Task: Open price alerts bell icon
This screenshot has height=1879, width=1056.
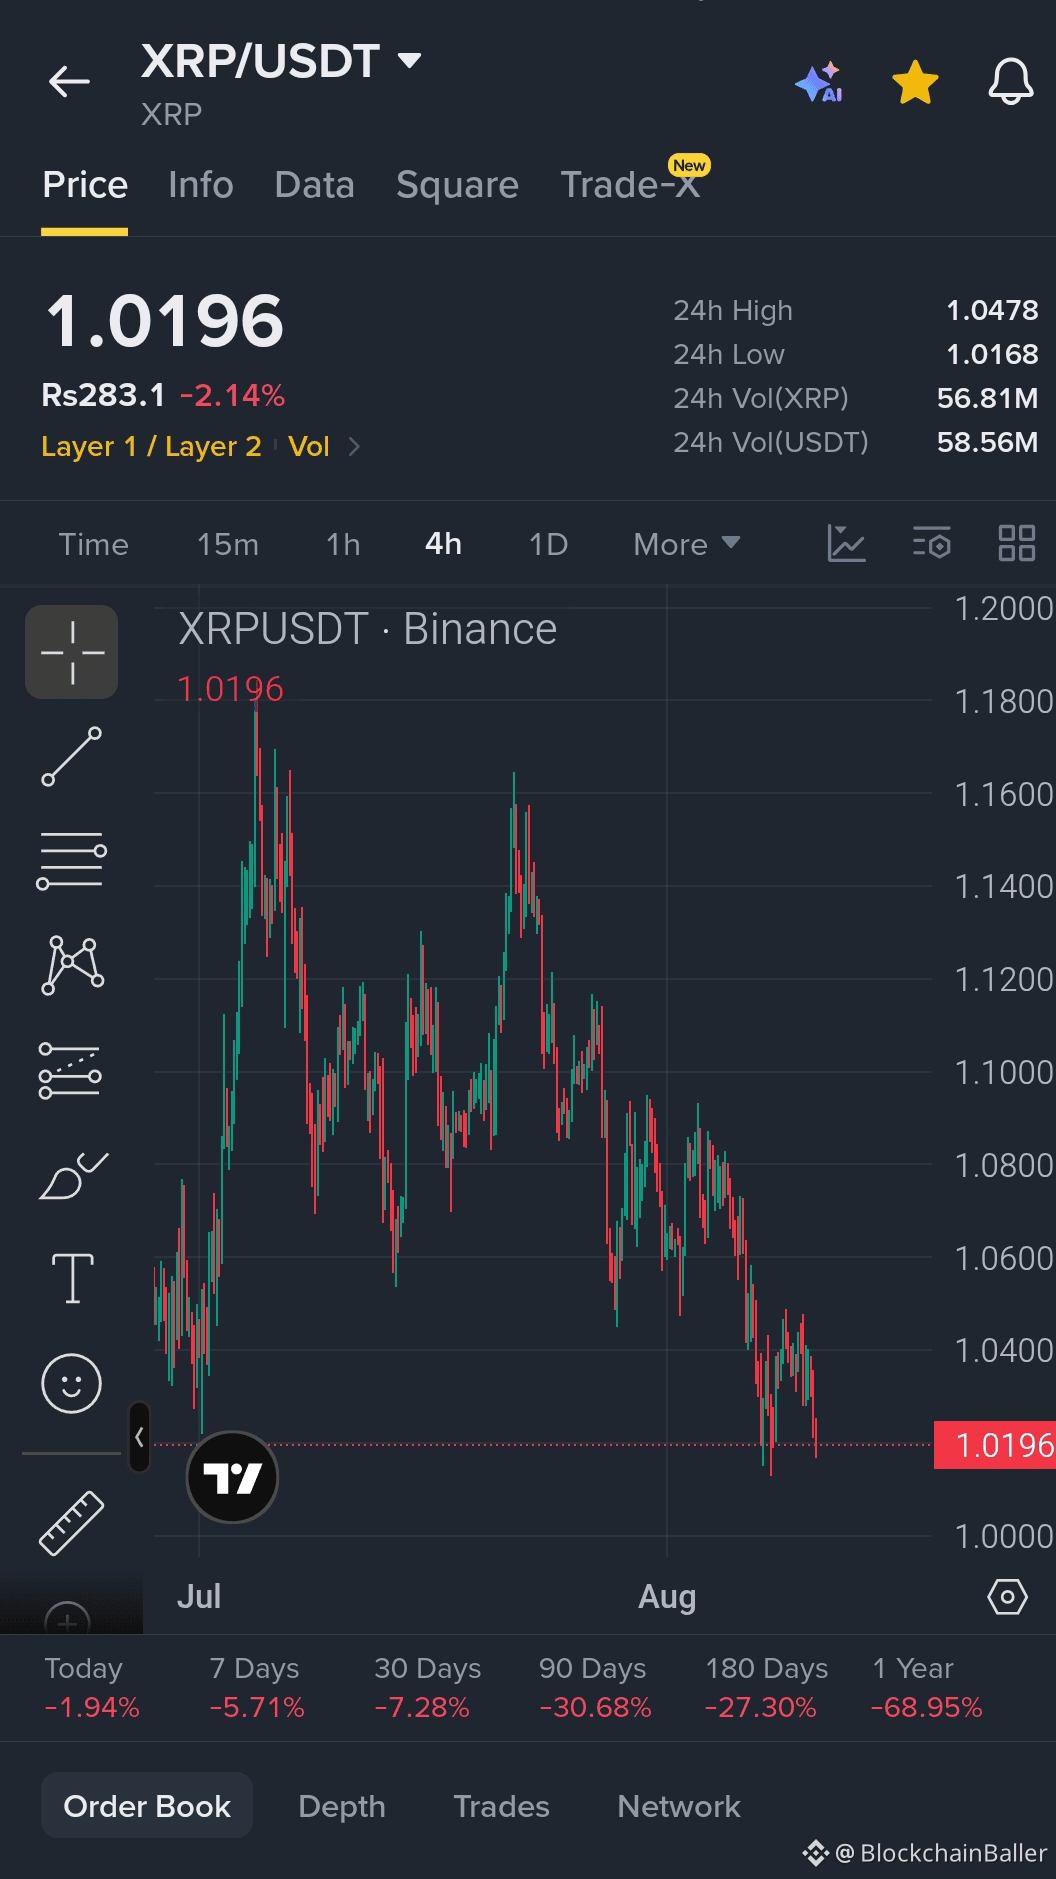Action: point(1011,82)
